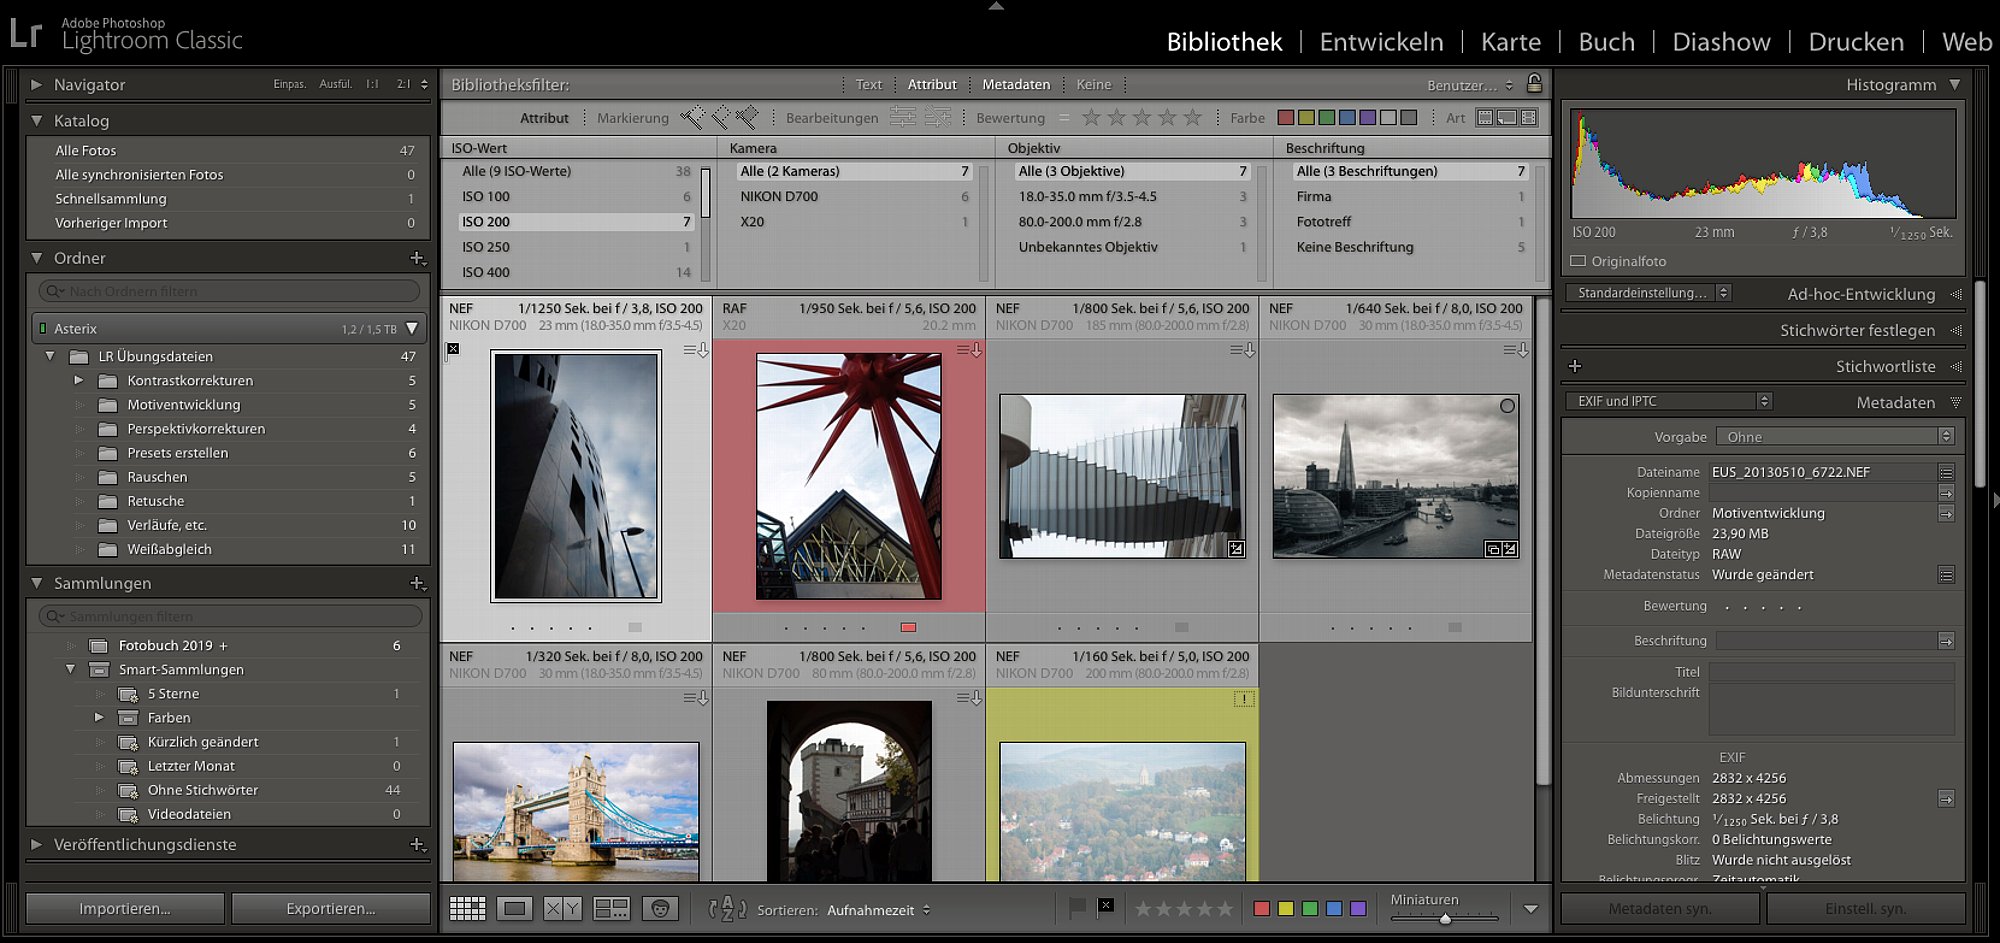2000x943 pixels.
Task: Click the Nach Ordnern filtern search field
Action: pos(229,291)
